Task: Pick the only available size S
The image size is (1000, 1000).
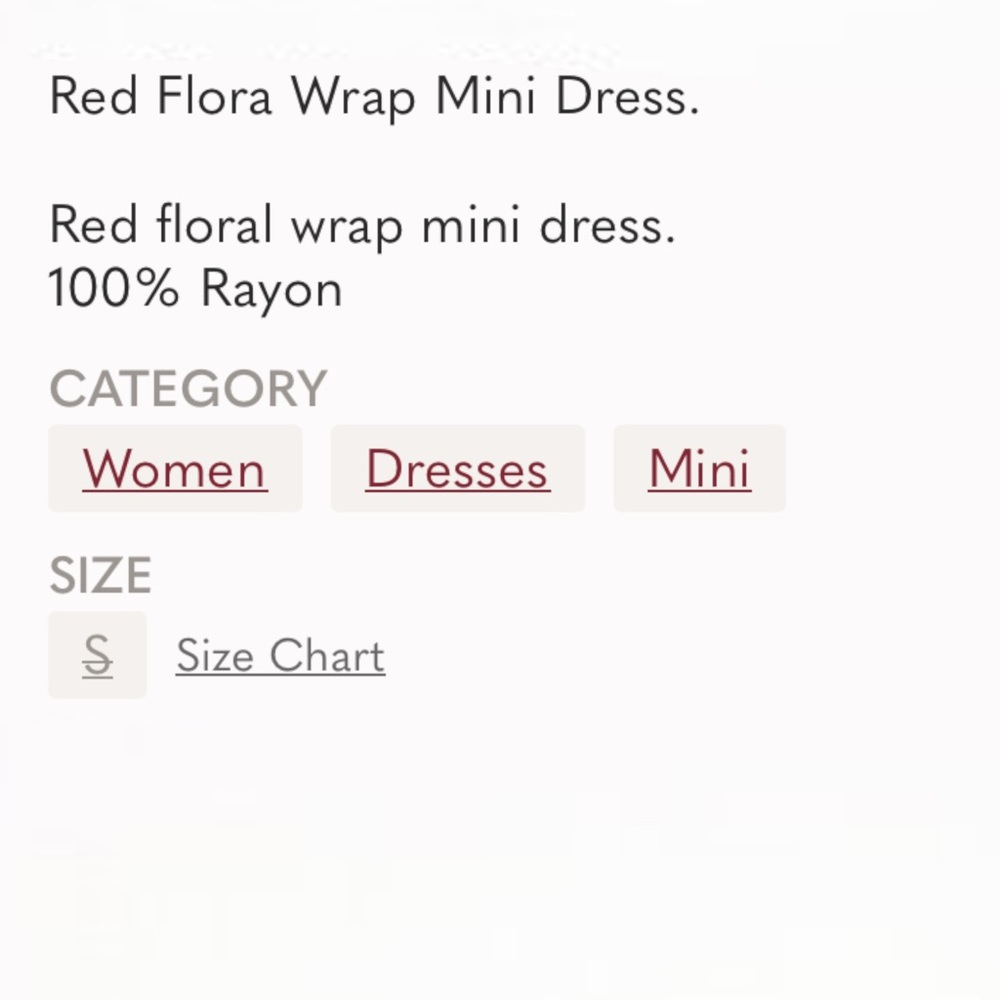Action: coord(97,655)
